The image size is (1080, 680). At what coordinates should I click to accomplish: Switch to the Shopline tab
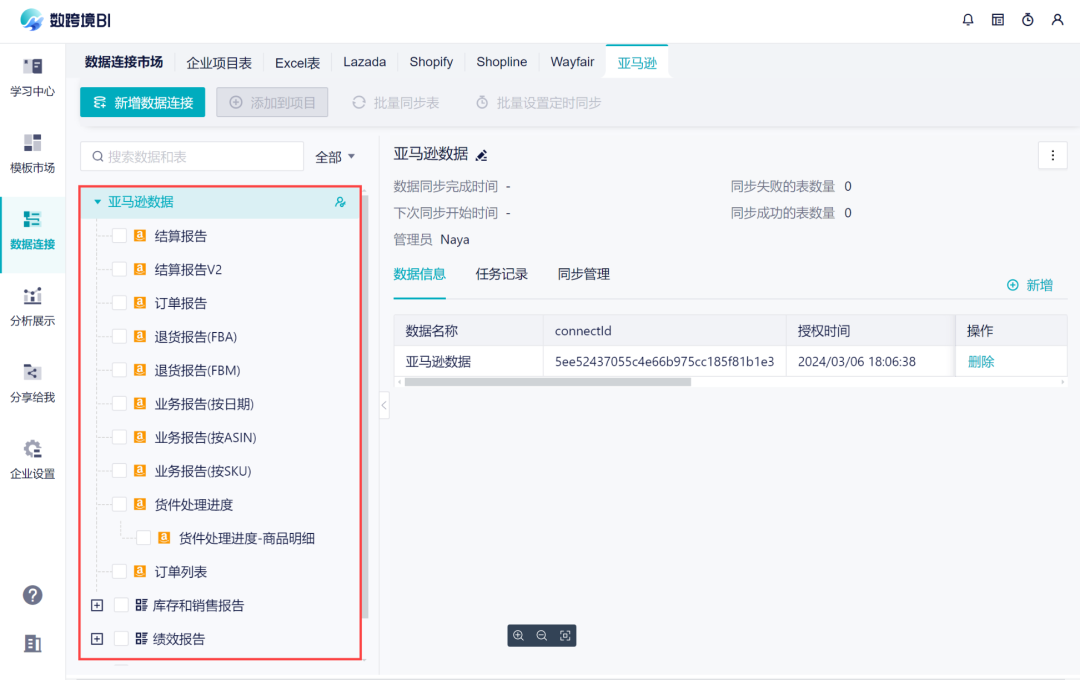point(501,62)
